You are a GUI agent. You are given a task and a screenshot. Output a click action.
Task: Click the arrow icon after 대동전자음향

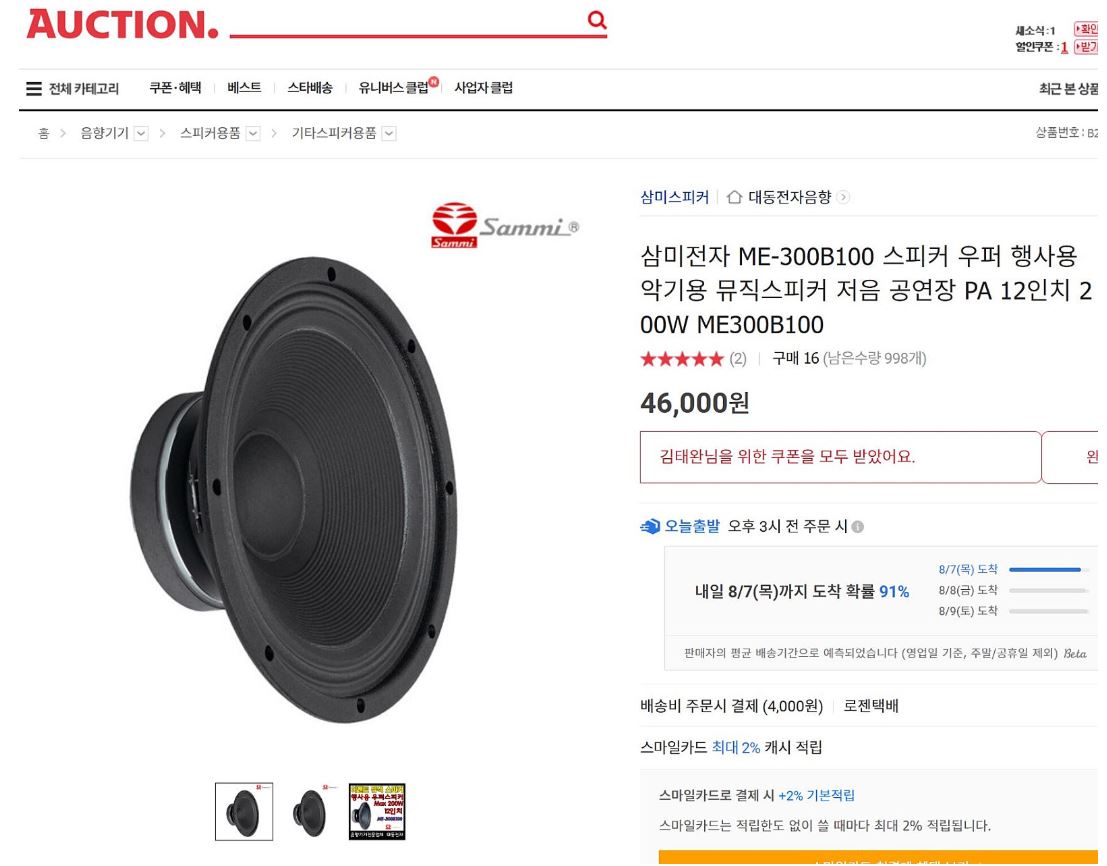coord(845,198)
